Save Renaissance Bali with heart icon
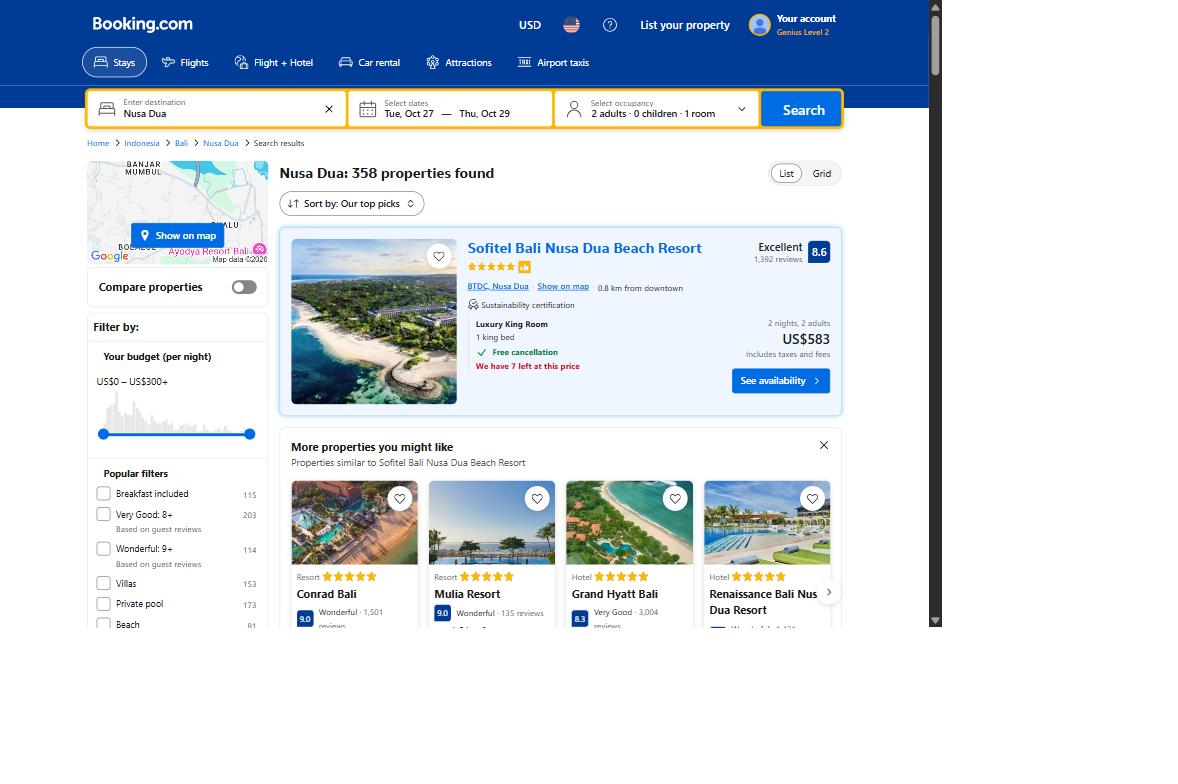1178x784 pixels. [812, 499]
